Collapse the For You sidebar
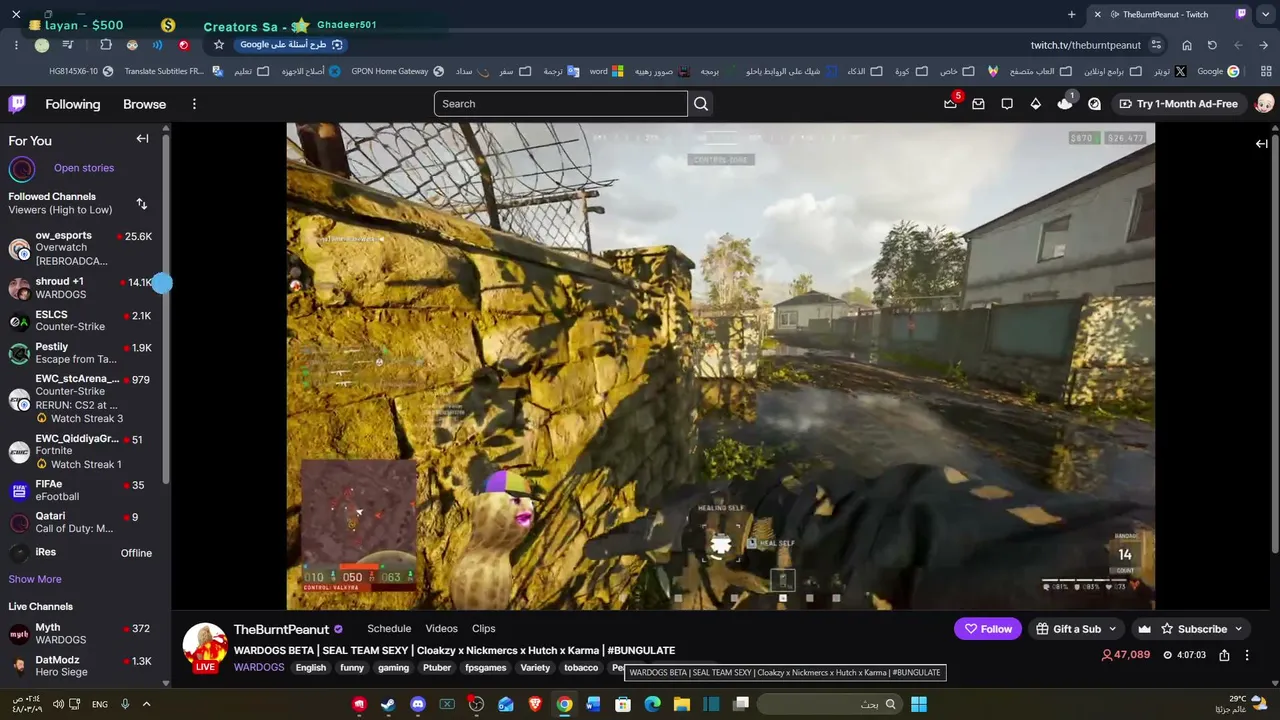Image resolution: width=1280 pixels, height=720 pixels. [x=142, y=139]
